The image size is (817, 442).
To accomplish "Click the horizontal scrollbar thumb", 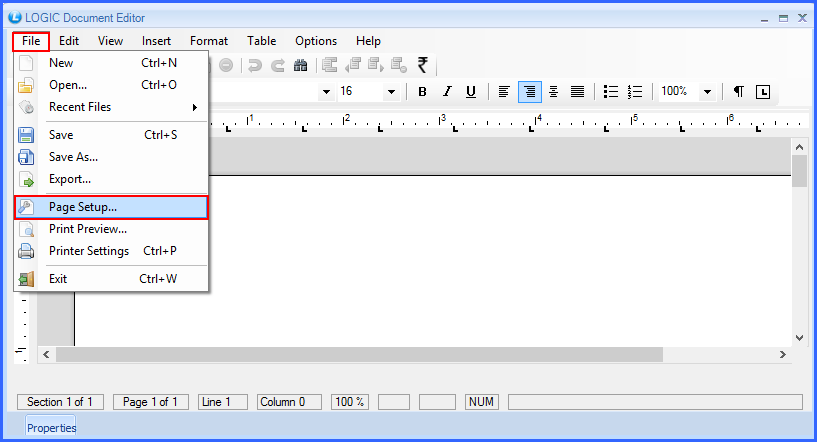I will 360,355.
